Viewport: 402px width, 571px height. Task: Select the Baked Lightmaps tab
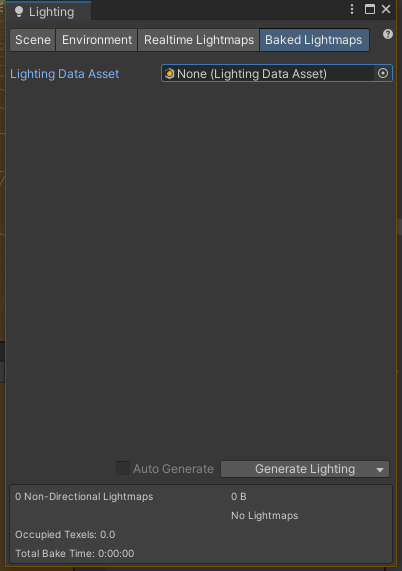pyautogui.click(x=314, y=40)
